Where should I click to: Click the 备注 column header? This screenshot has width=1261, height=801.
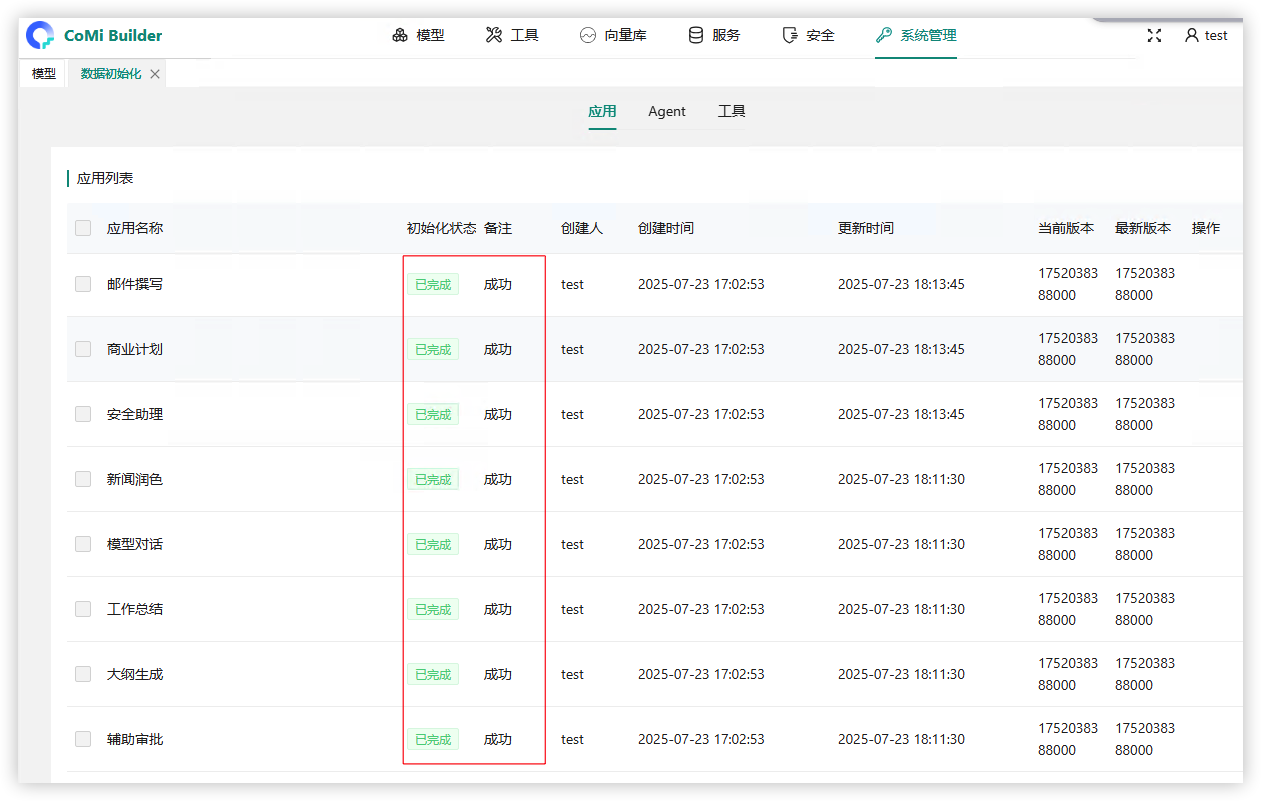498,228
